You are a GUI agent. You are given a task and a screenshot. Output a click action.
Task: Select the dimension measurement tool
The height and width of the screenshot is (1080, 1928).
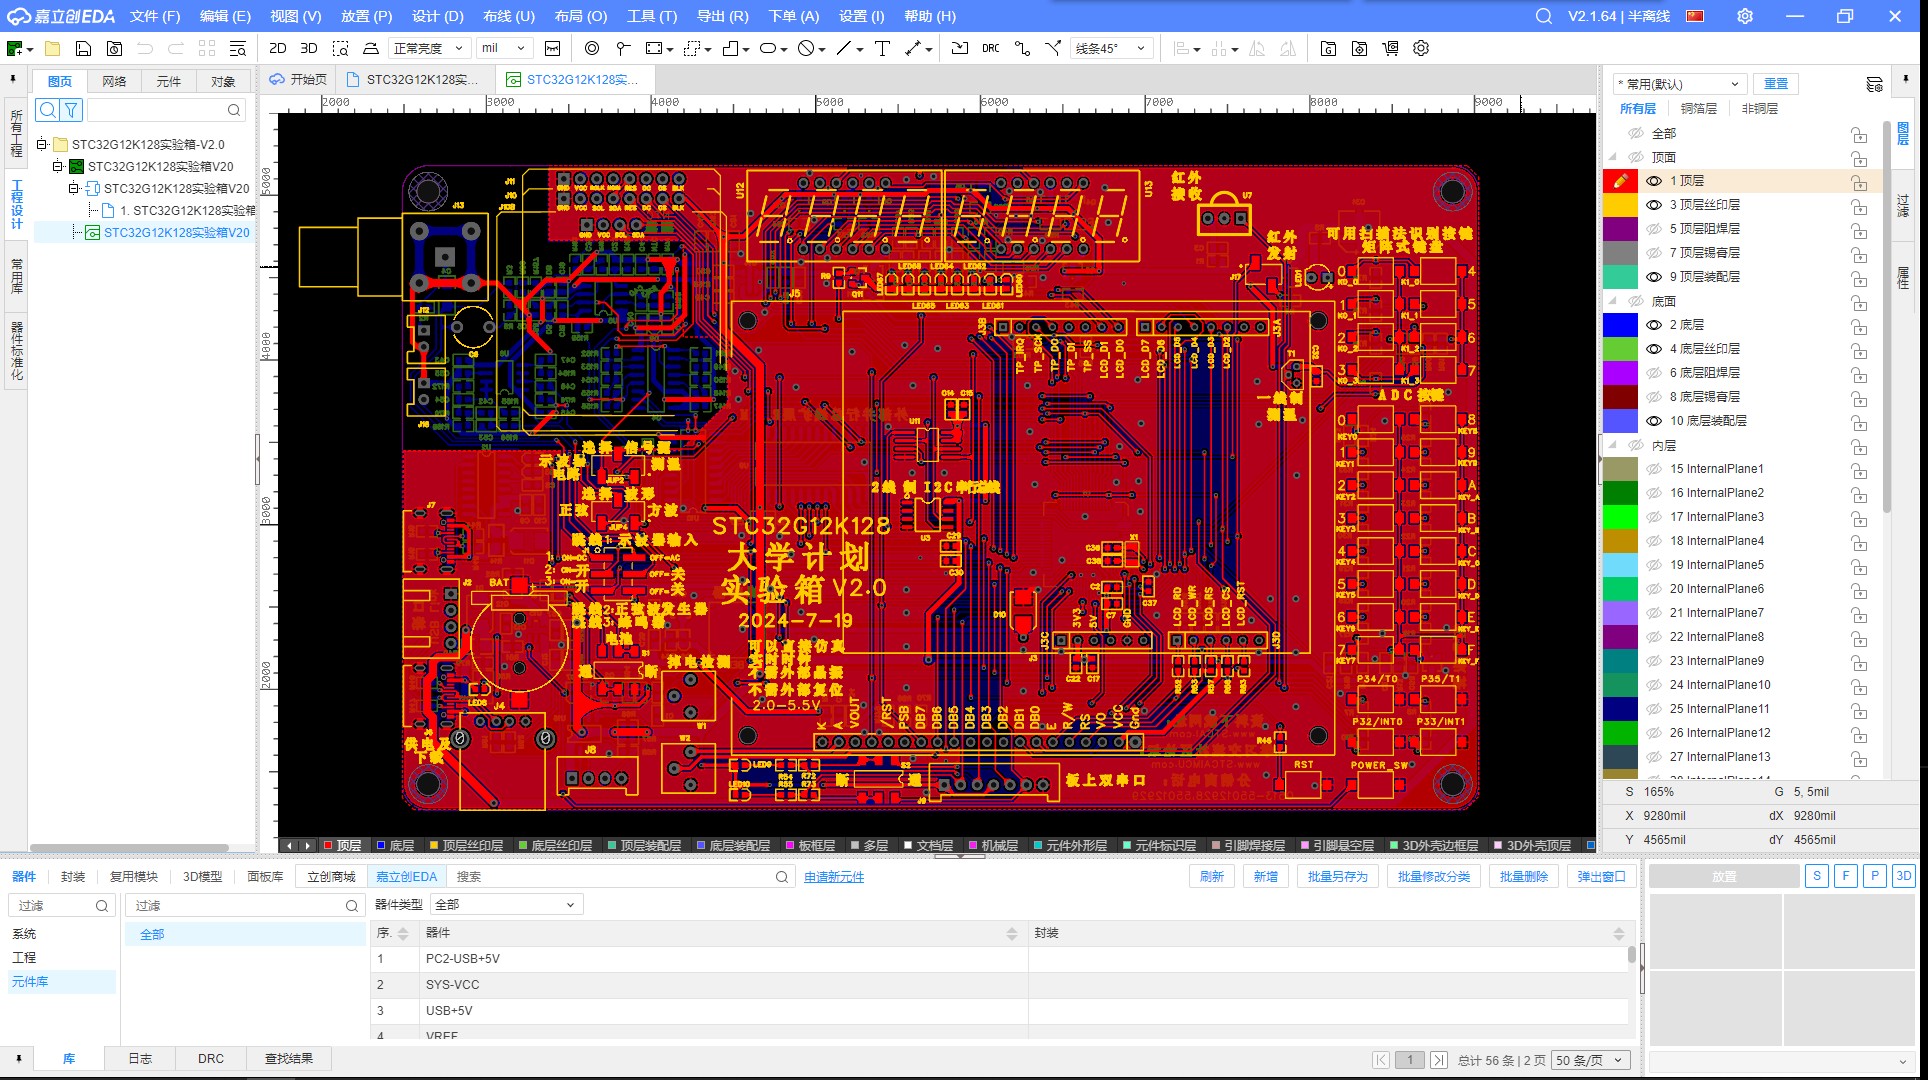click(x=913, y=48)
